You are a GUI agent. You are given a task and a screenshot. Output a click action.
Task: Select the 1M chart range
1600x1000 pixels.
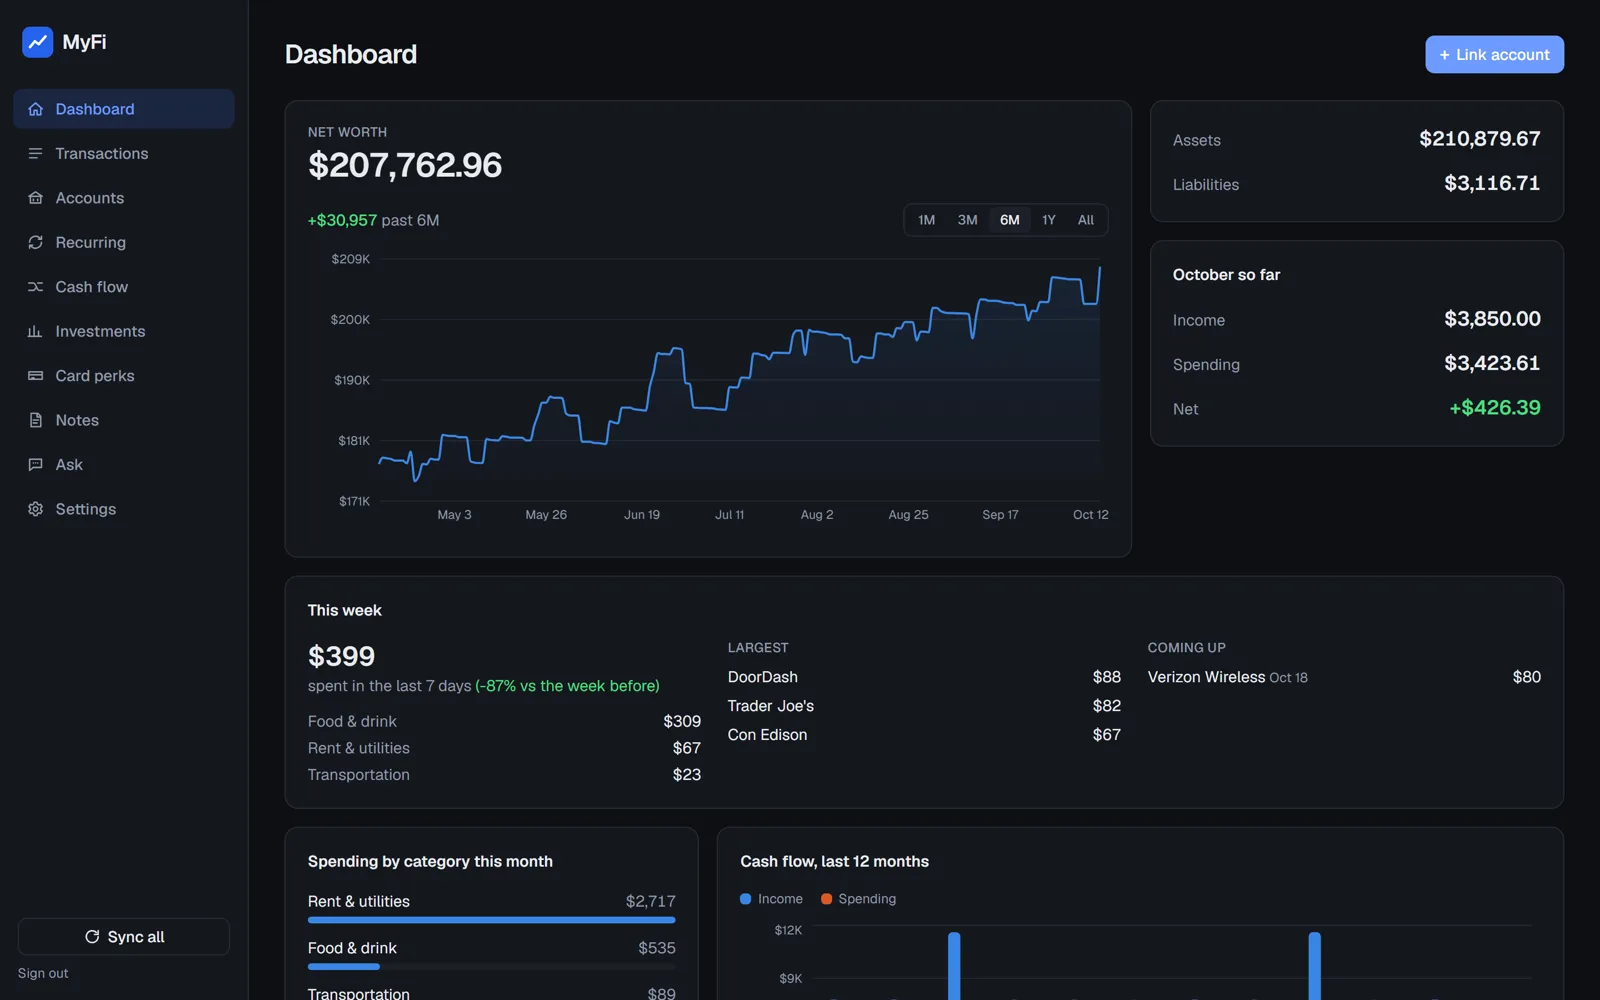(x=927, y=220)
